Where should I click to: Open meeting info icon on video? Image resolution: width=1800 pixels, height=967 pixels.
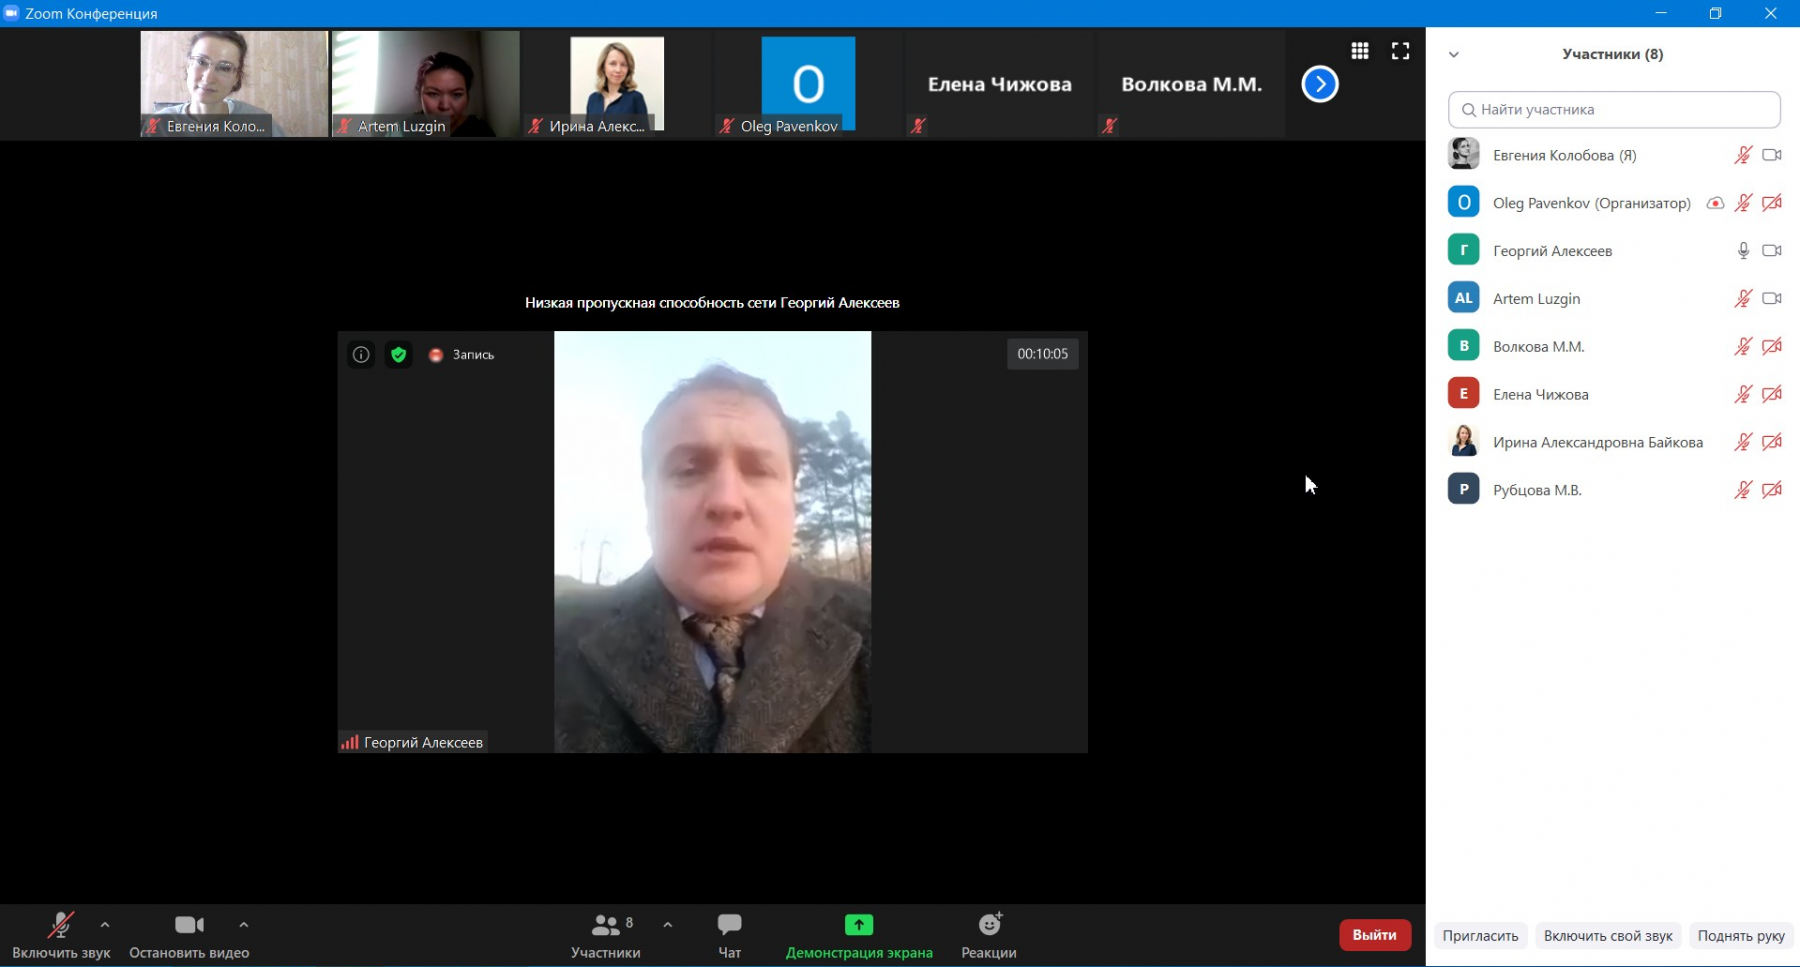(361, 354)
